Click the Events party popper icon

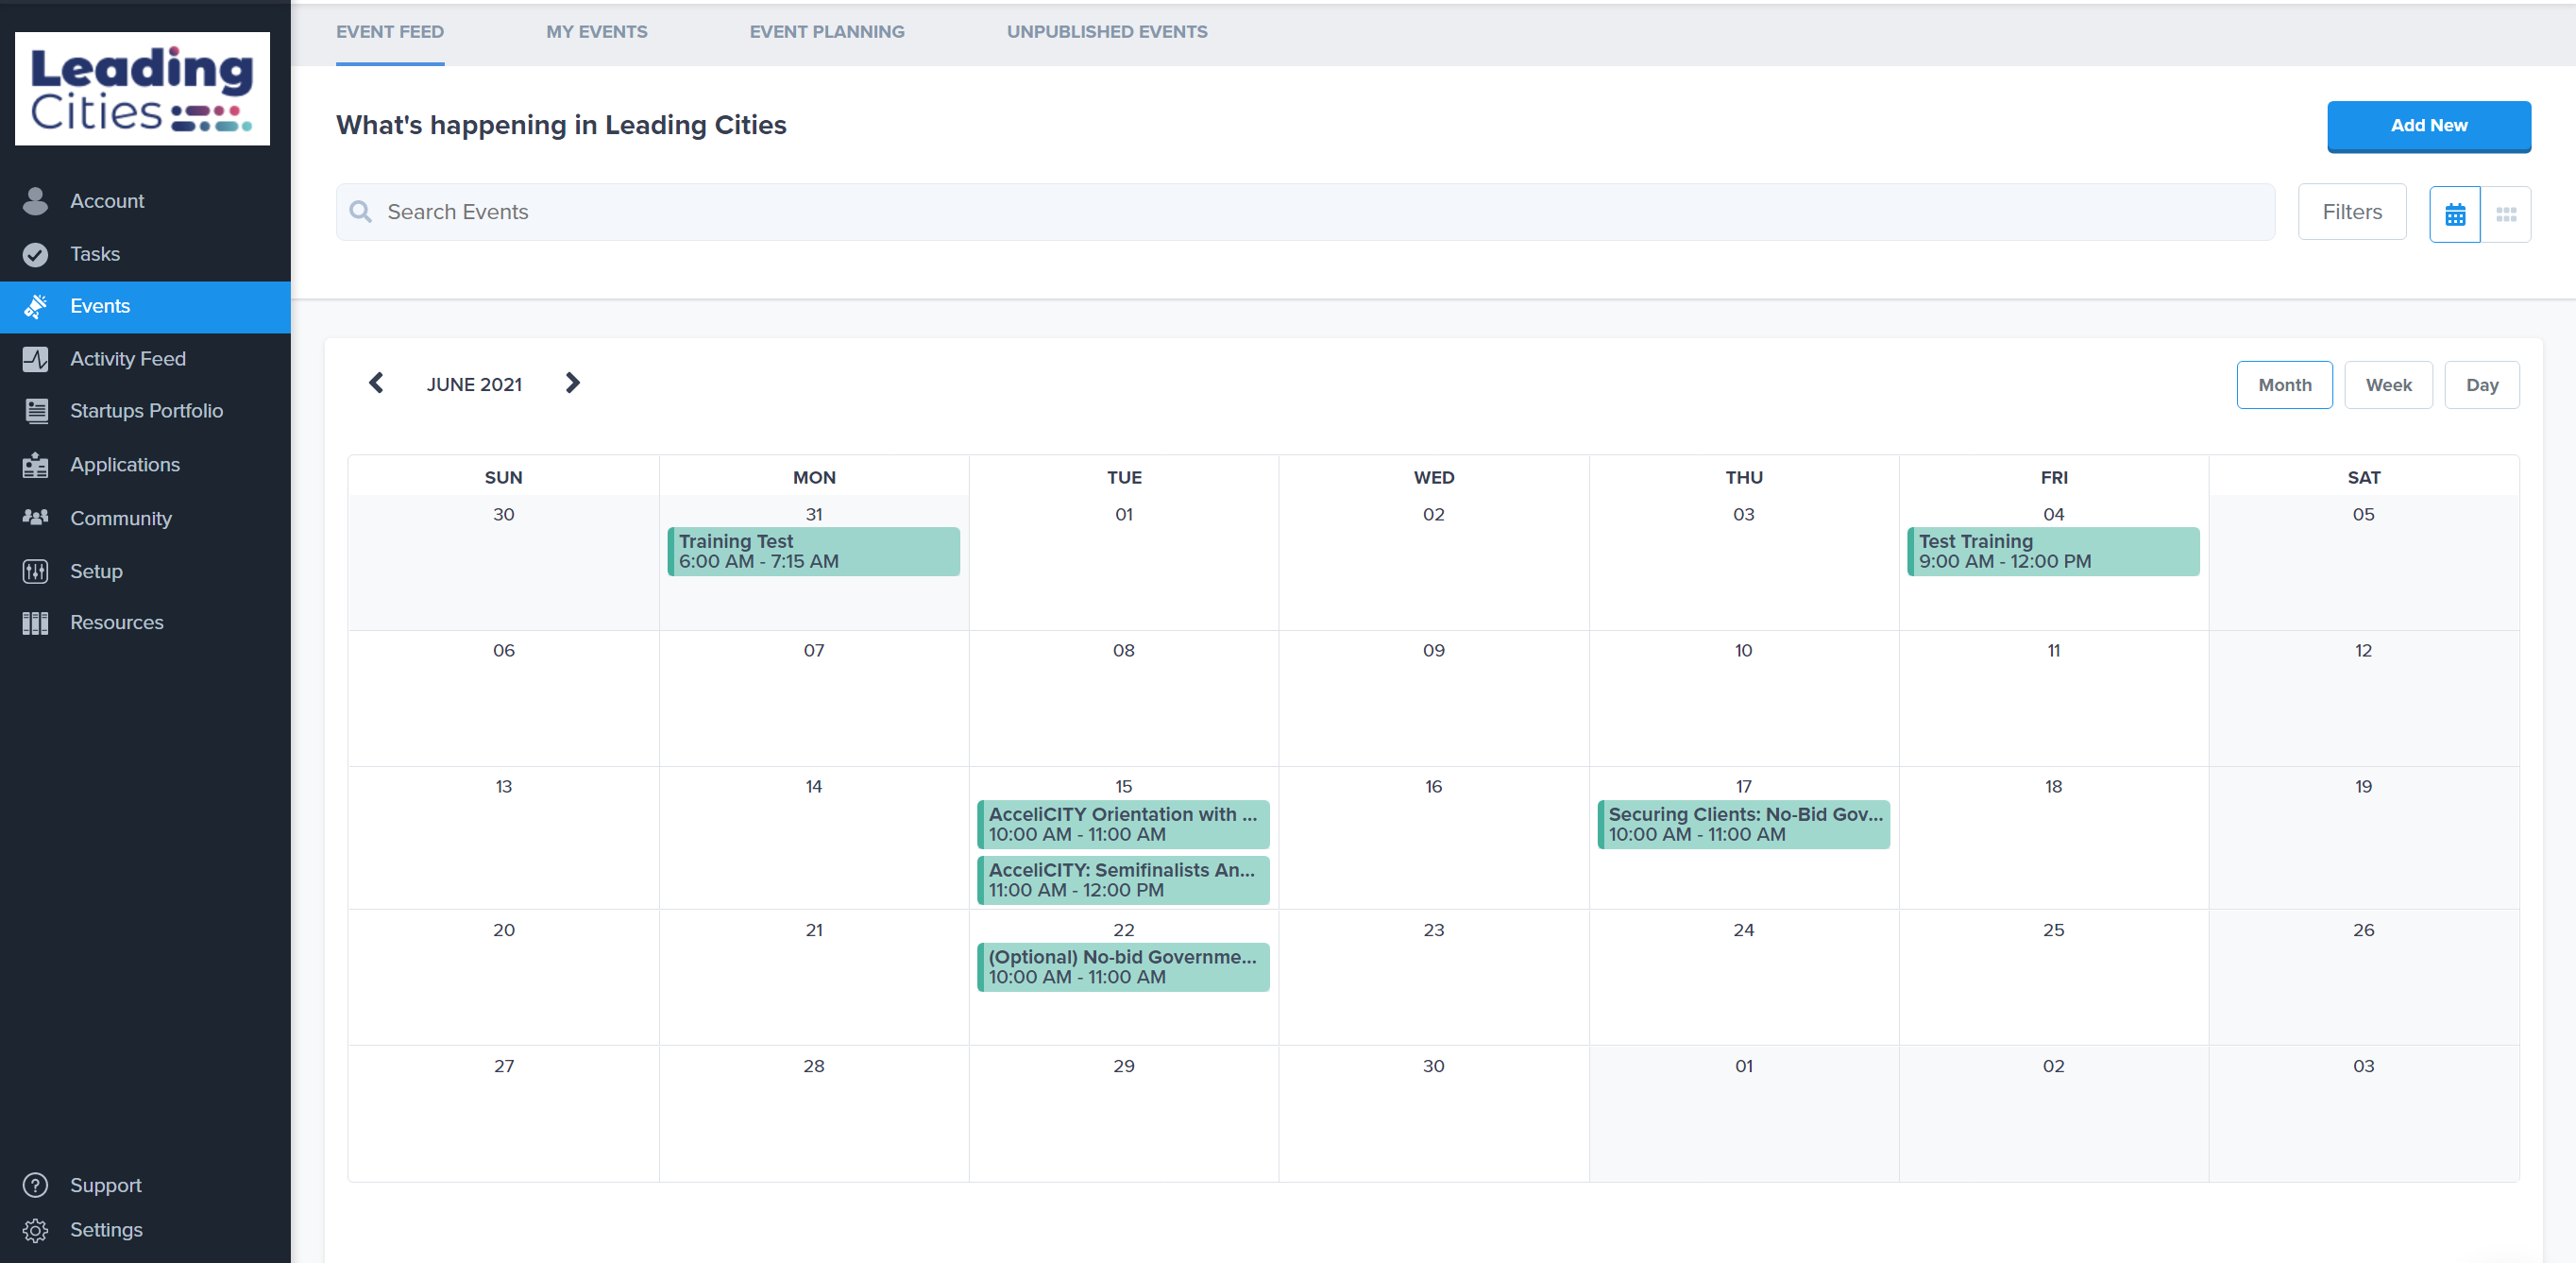35,306
